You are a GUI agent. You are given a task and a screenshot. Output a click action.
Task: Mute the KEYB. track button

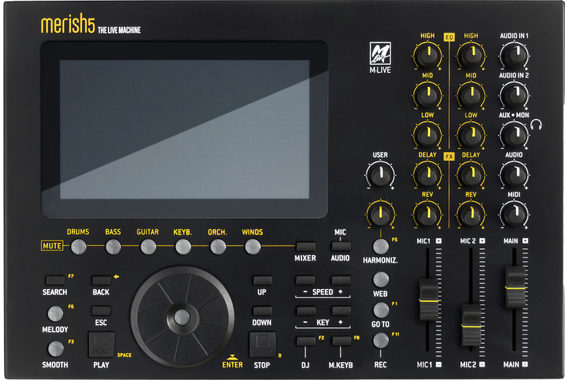(x=183, y=247)
